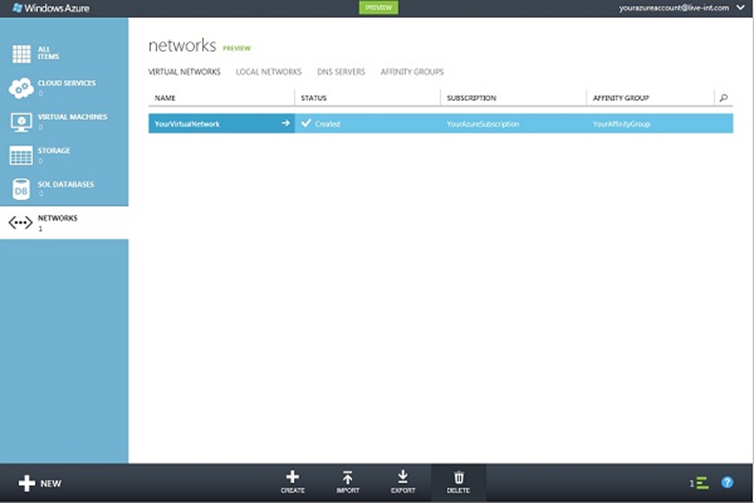Delete selected network with trash icon
The width and height of the screenshot is (754, 503).
click(459, 477)
